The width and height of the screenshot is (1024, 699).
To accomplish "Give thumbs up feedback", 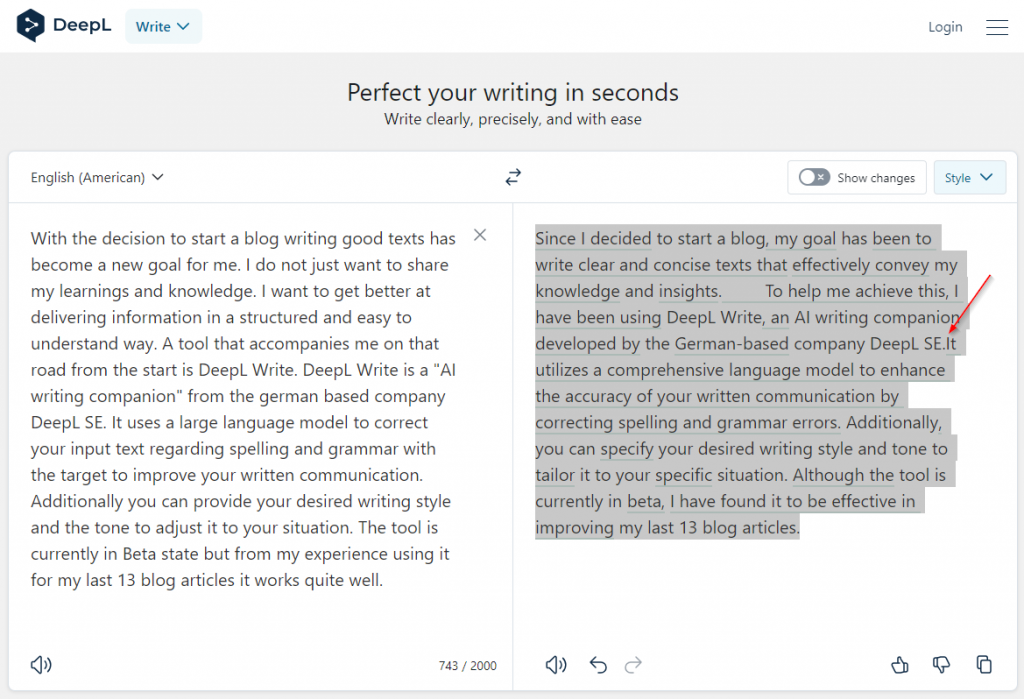I will 899,665.
